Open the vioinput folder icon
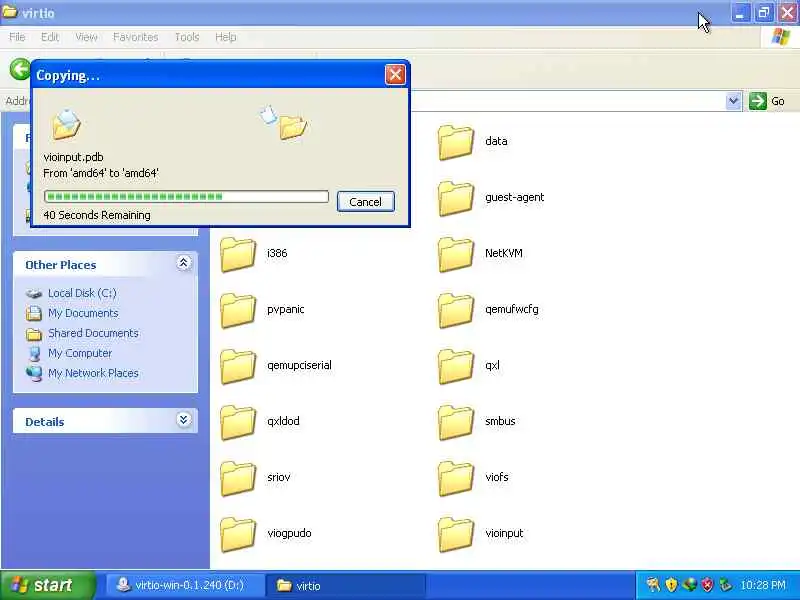 (456, 535)
